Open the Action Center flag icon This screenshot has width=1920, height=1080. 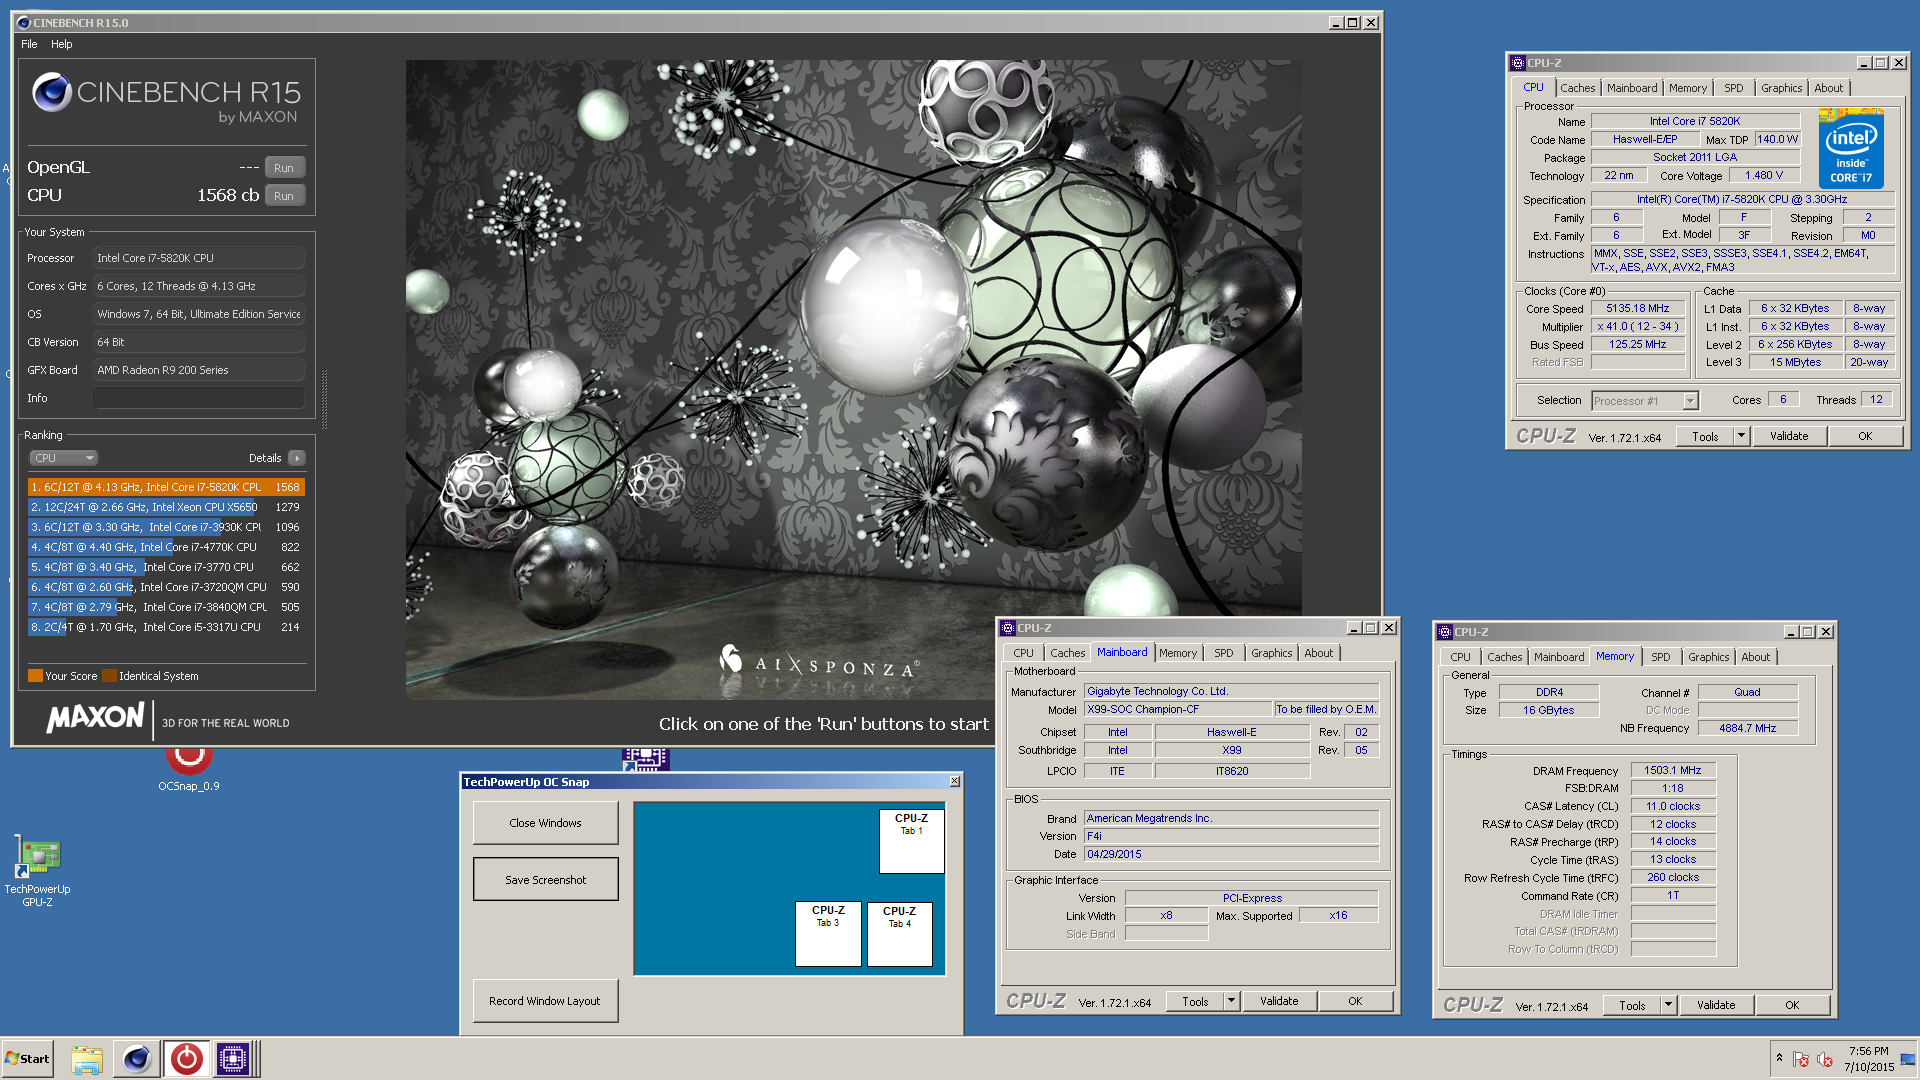click(x=1801, y=1059)
